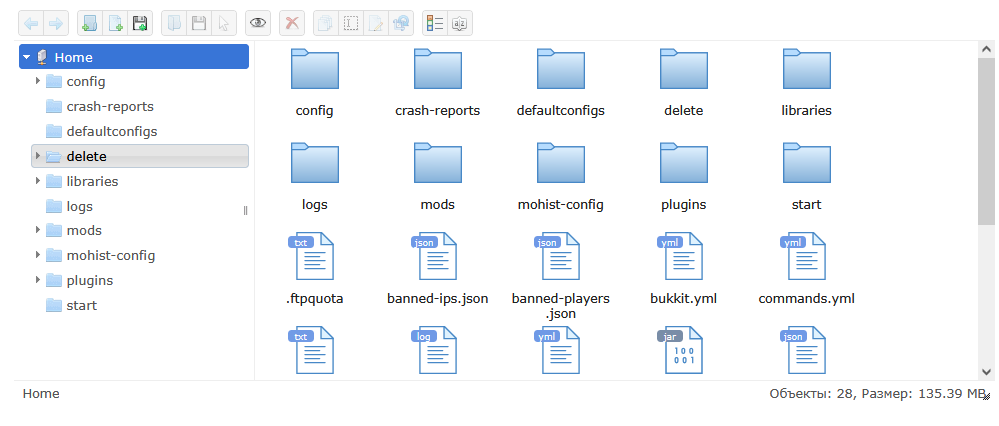Click the scrollbar up arrow

coord(986,48)
